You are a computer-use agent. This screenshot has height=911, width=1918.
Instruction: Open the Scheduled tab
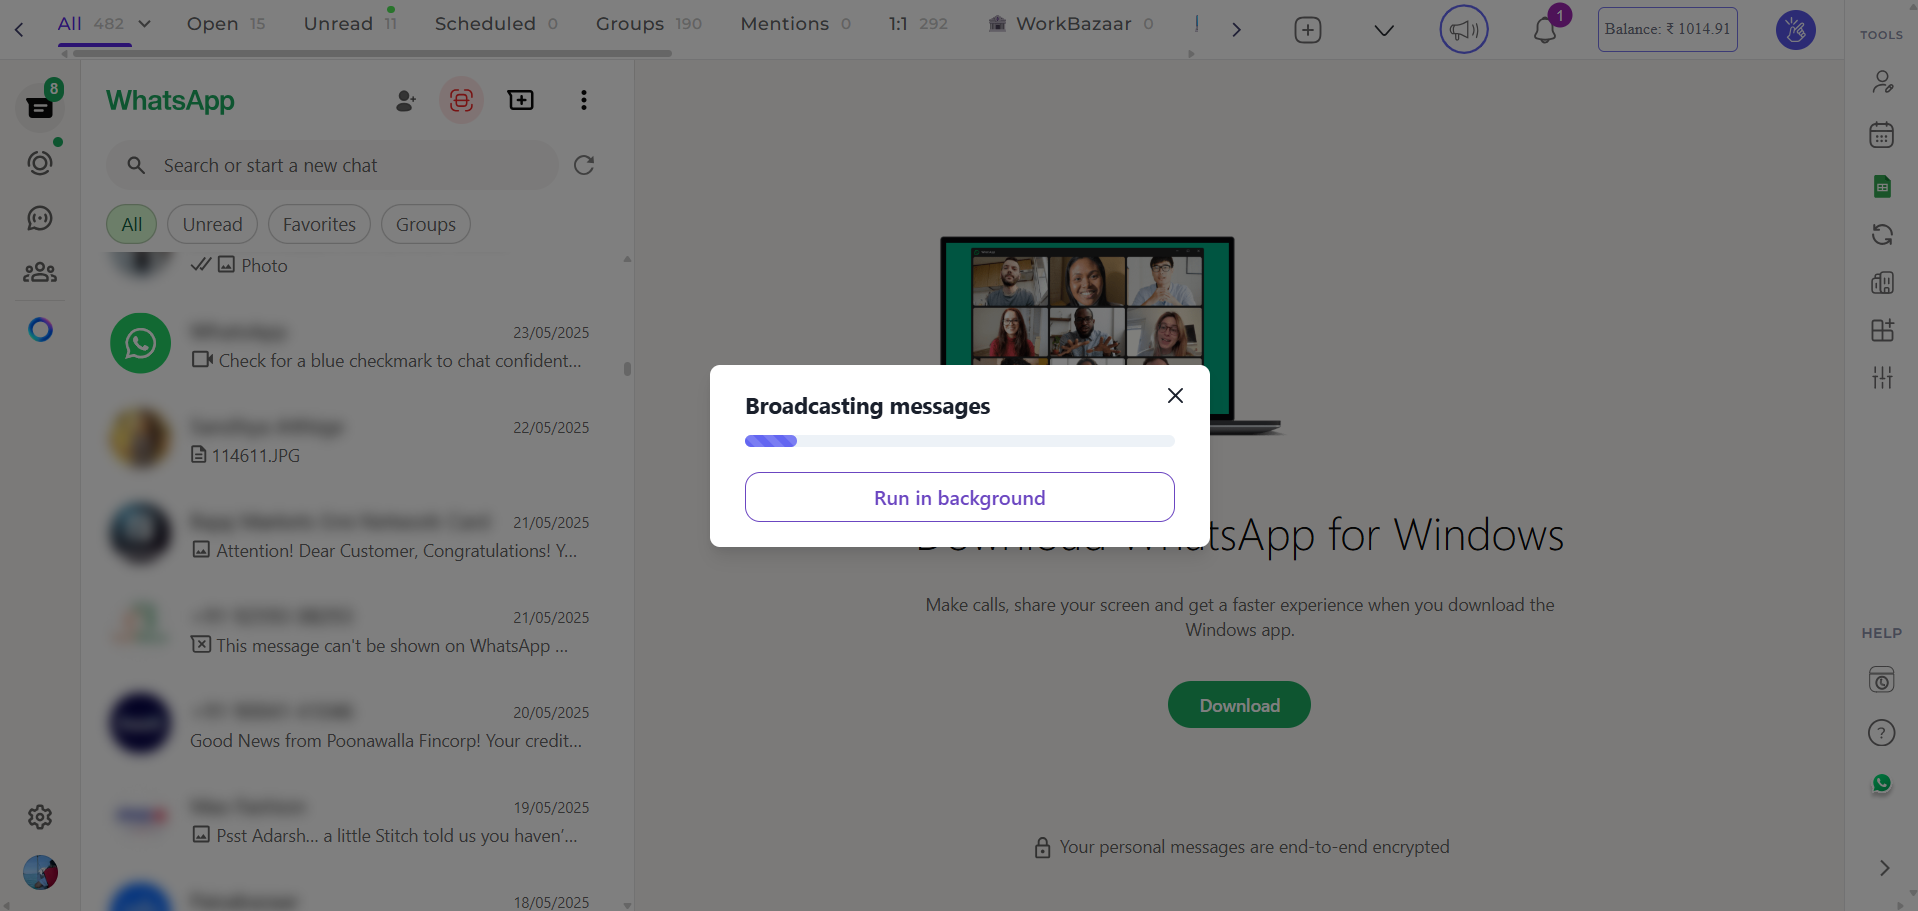click(x=496, y=23)
